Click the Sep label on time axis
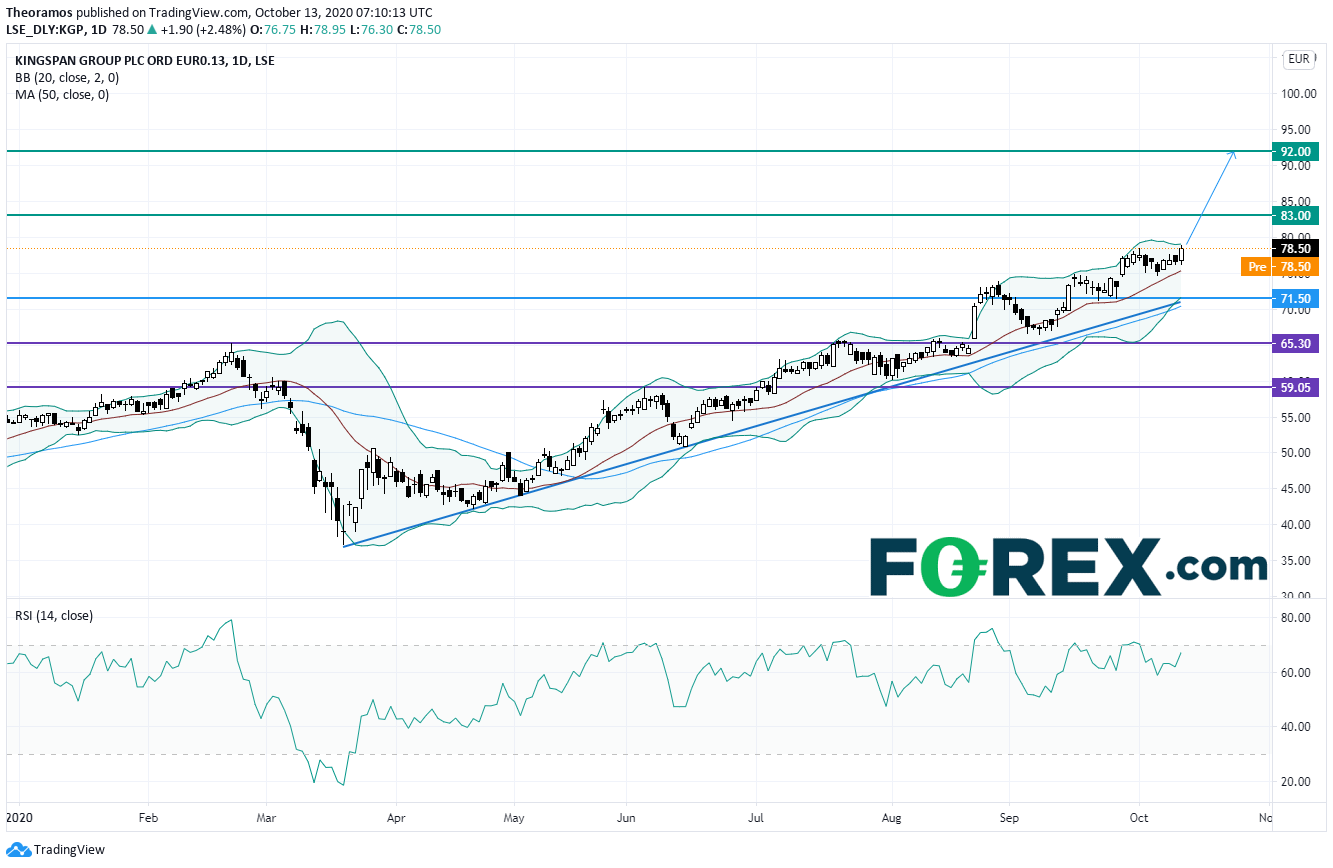 pos(1009,818)
